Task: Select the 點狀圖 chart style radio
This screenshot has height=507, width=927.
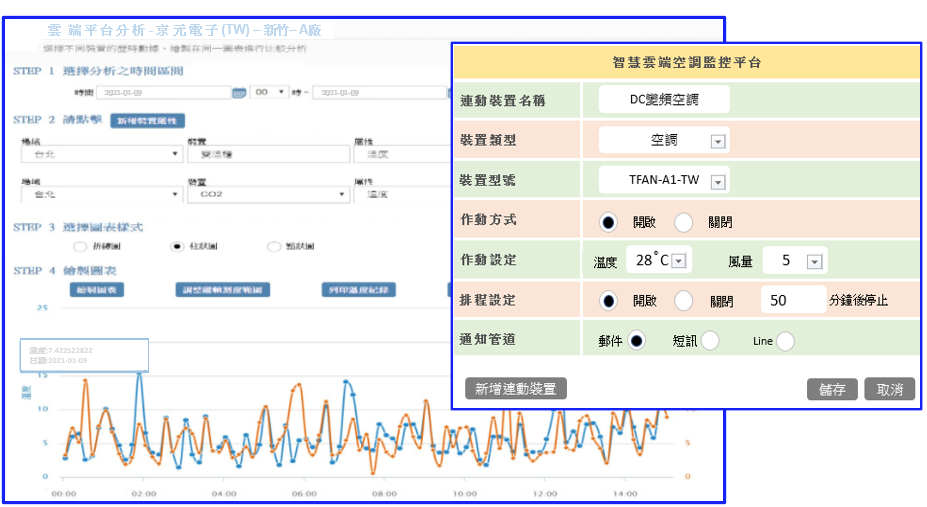Action: click(274, 246)
